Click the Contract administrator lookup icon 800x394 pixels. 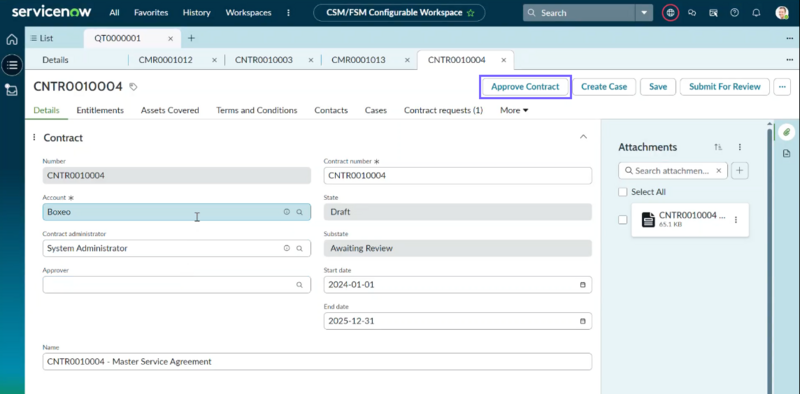tap(300, 249)
